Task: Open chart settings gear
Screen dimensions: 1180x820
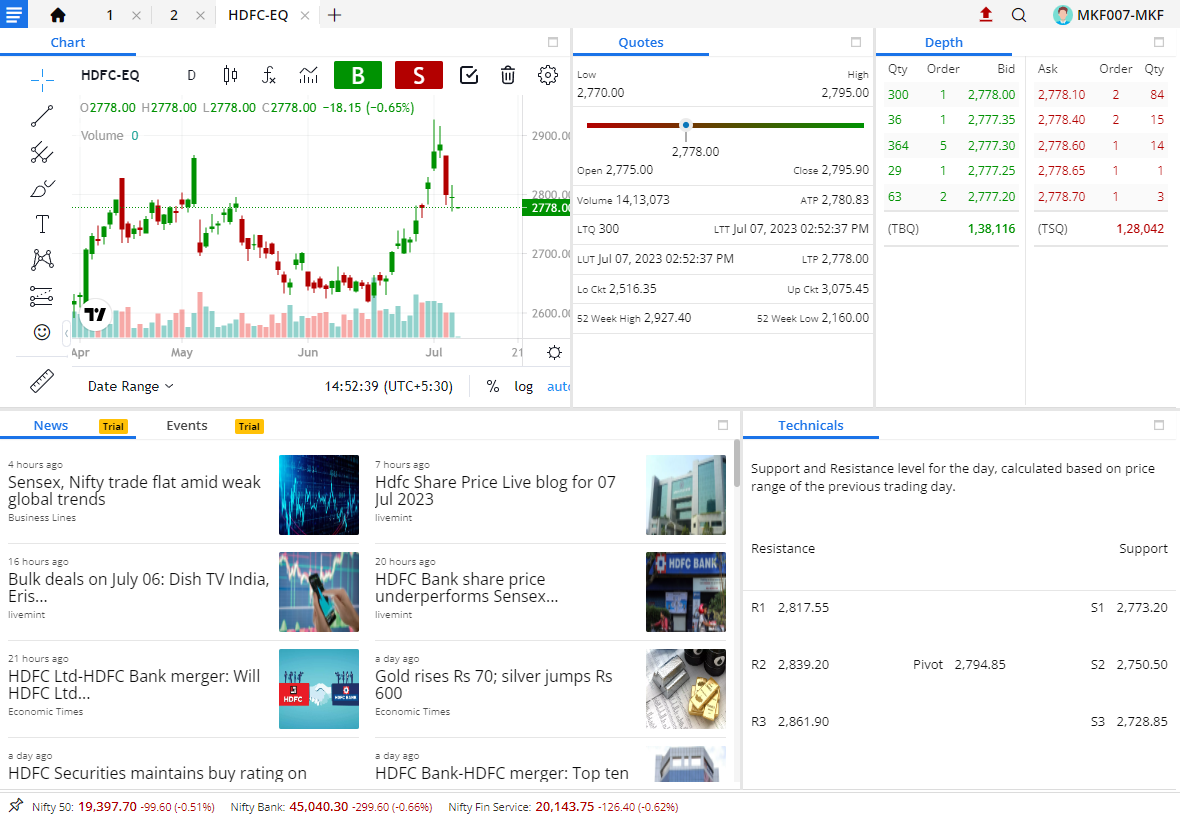Action: click(x=548, y=75)
